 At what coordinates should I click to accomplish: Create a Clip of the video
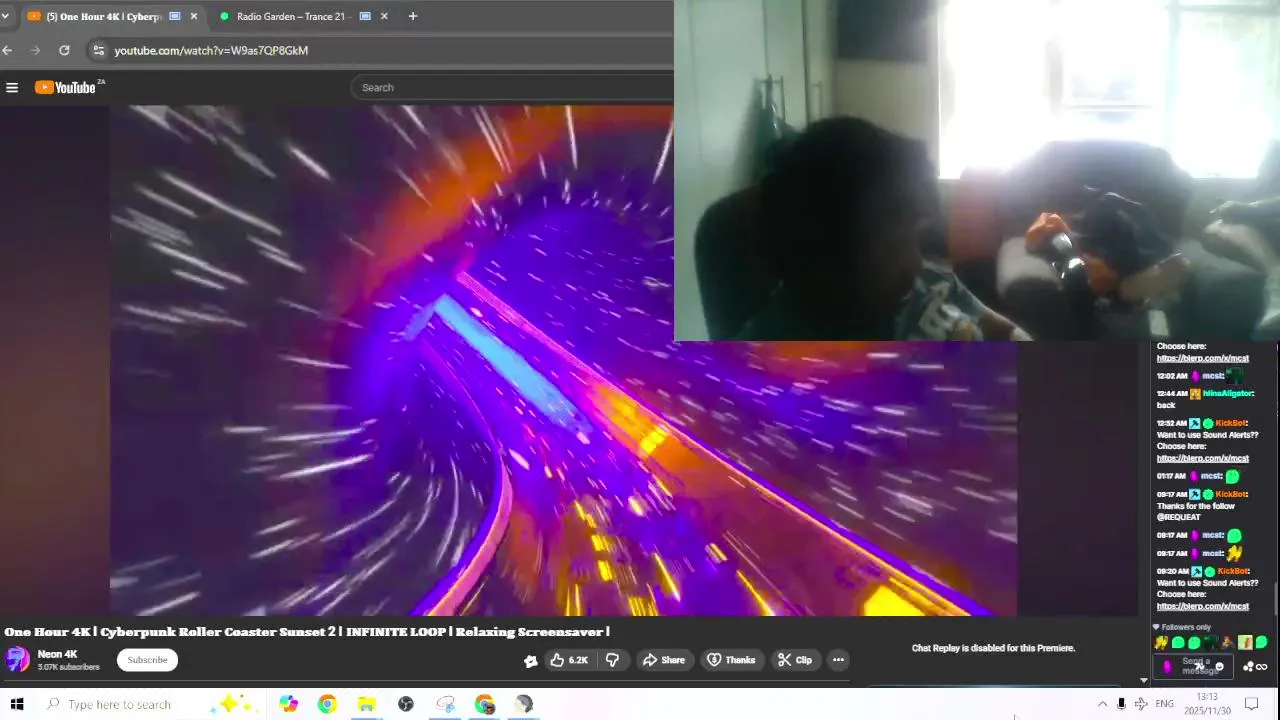pos(795,660)
